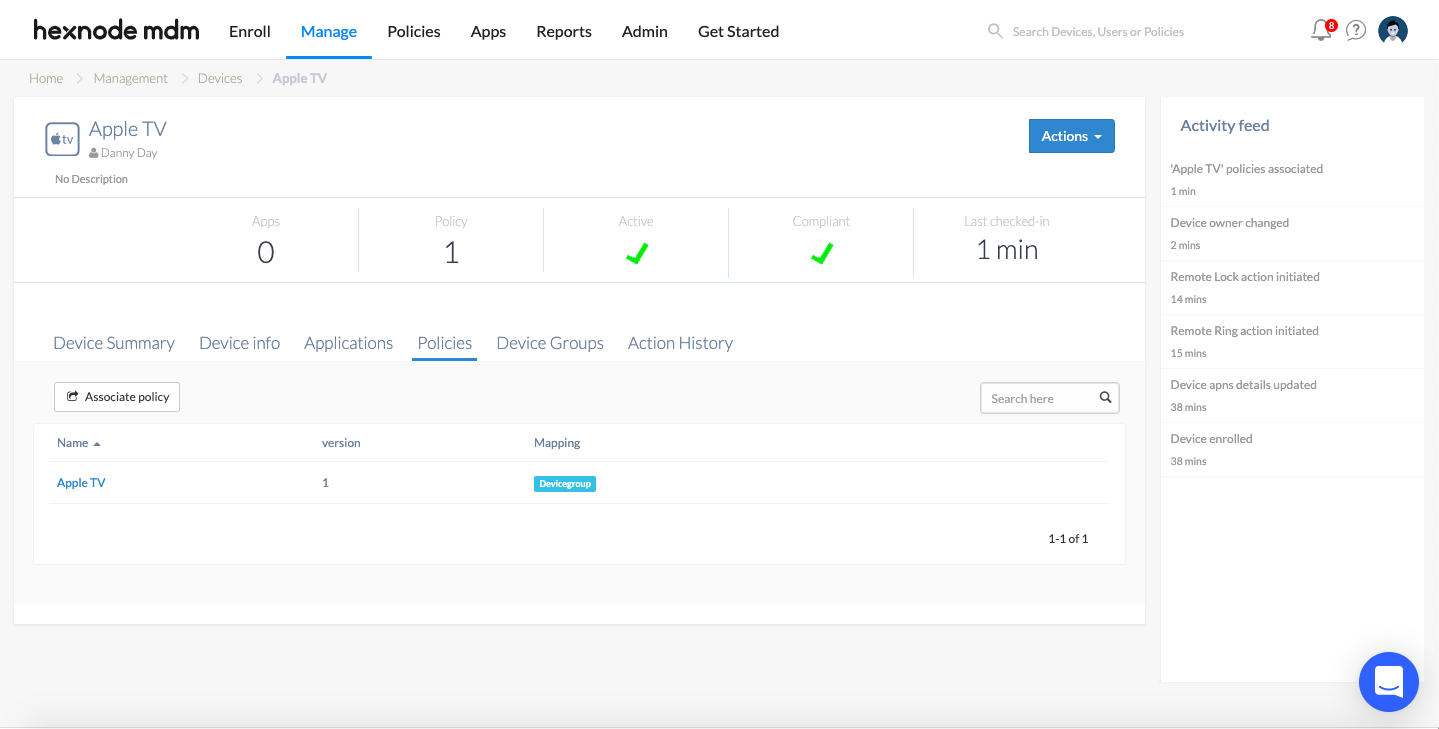Click the Associate policy button

(x=117, y=397)
